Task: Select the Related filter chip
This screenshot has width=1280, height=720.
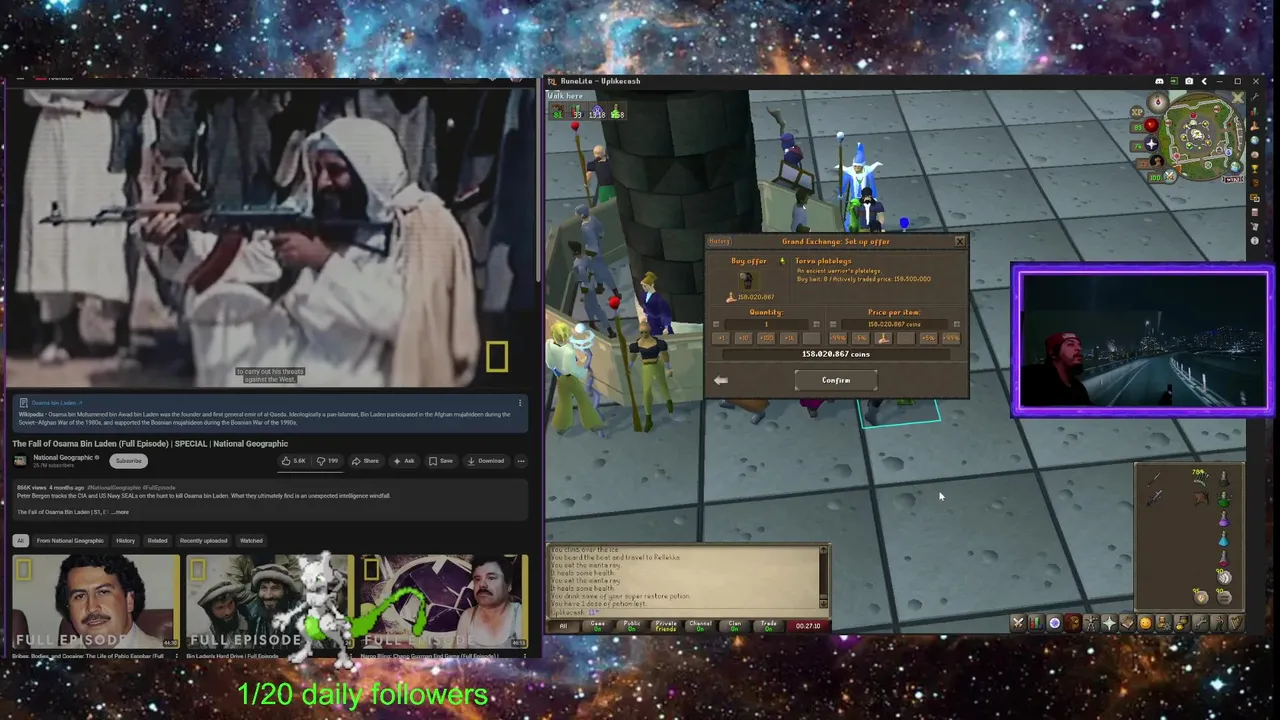Action: [157, 541]
